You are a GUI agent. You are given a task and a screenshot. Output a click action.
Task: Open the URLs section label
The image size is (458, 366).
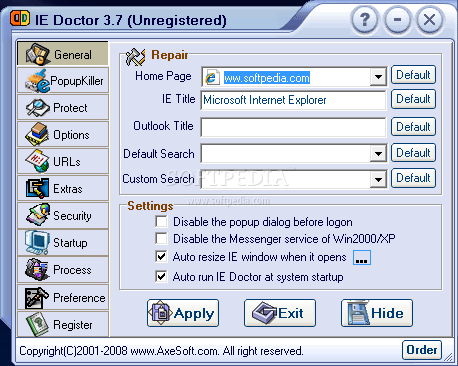tap(67, 162)
